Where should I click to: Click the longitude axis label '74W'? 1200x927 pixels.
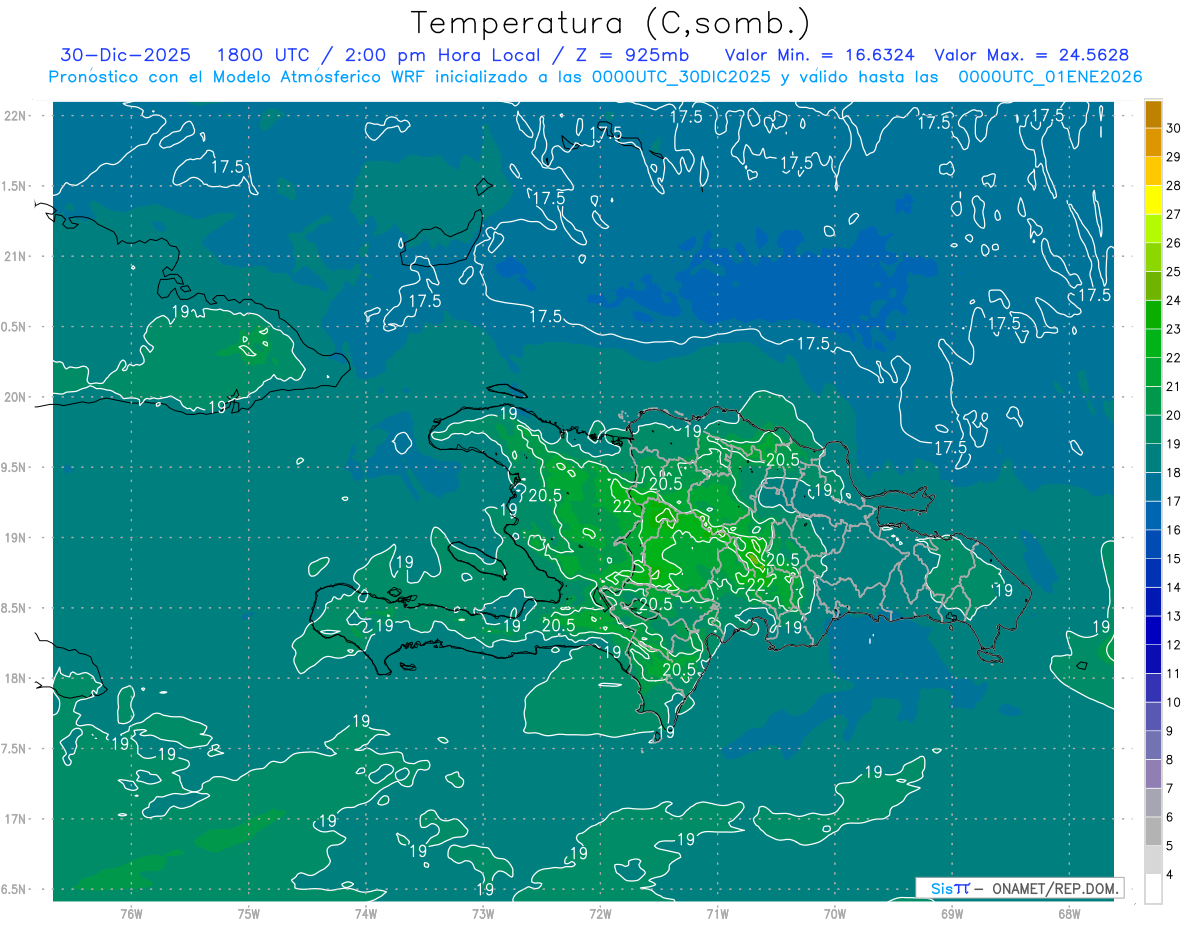[x=366, y=913]
